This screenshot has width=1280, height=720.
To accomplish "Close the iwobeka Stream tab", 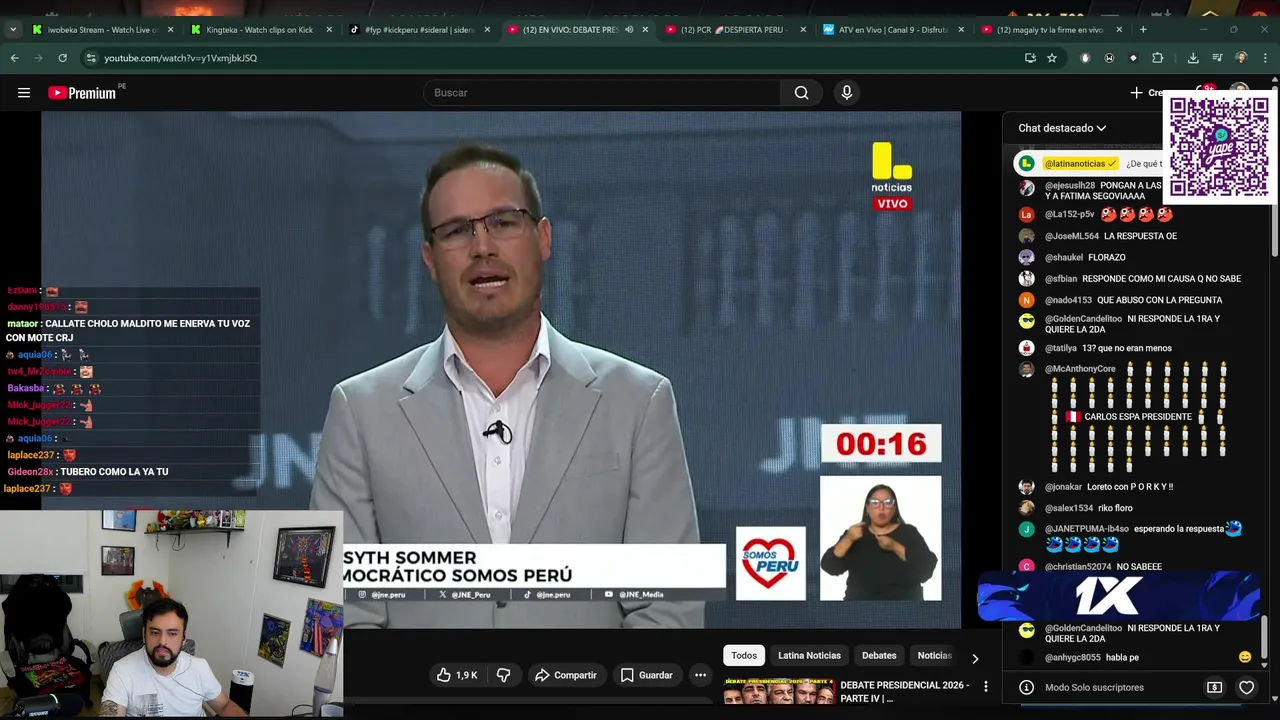I will pyautogui.click(x=171, y=30).
